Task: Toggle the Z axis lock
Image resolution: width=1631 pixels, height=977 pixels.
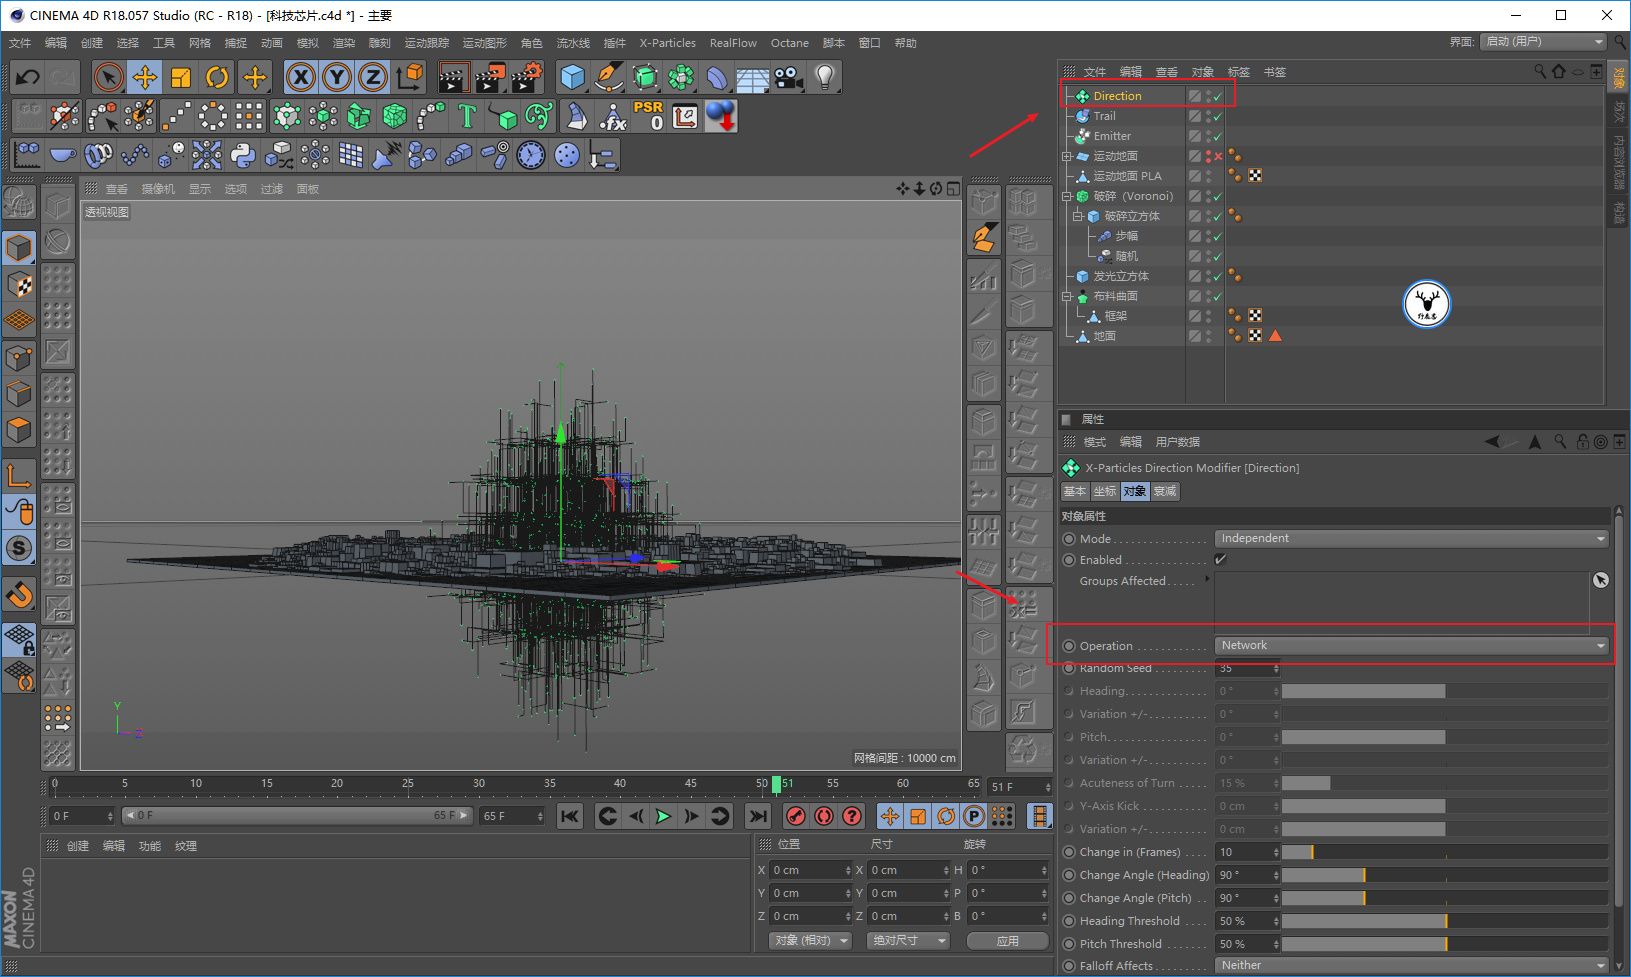Action: pyautogui.click(x=373, y=77)
